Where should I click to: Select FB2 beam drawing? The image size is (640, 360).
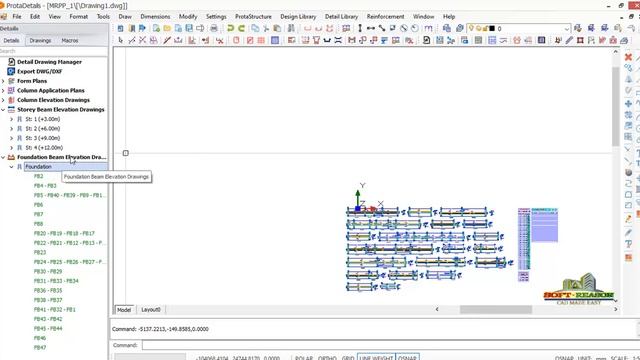[38, 176]
